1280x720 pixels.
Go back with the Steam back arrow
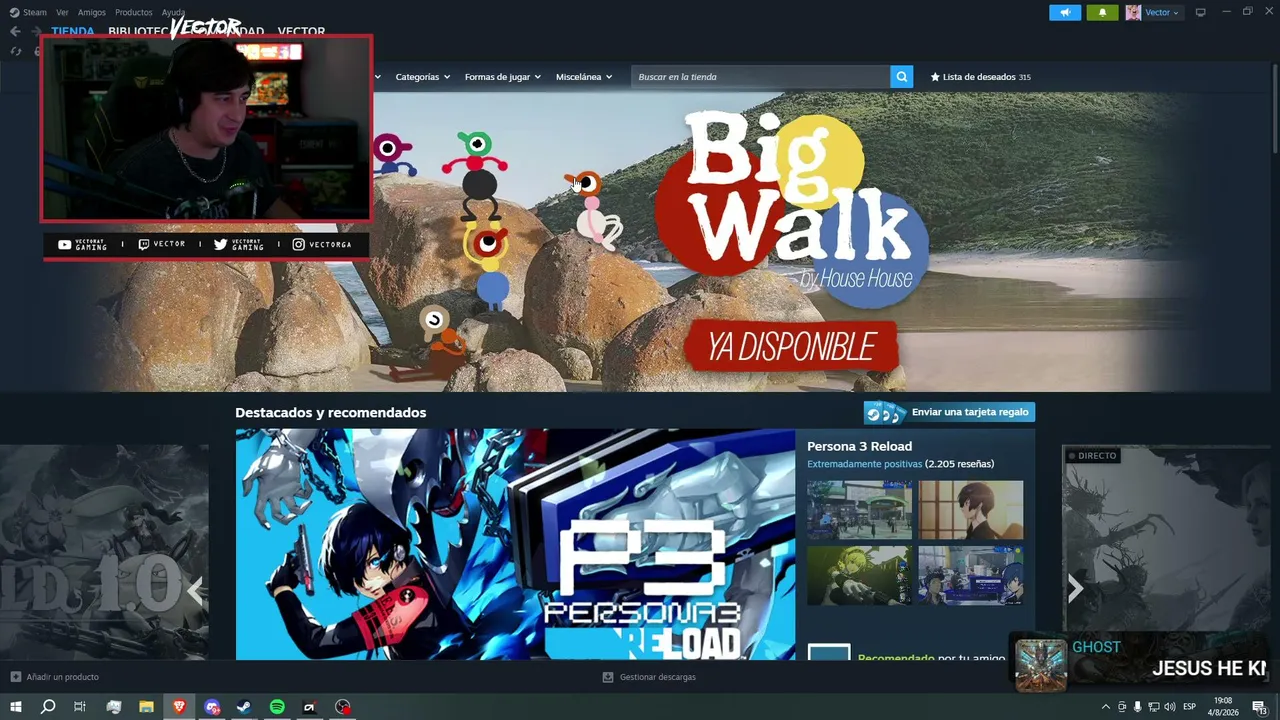(x=15, y=31)
